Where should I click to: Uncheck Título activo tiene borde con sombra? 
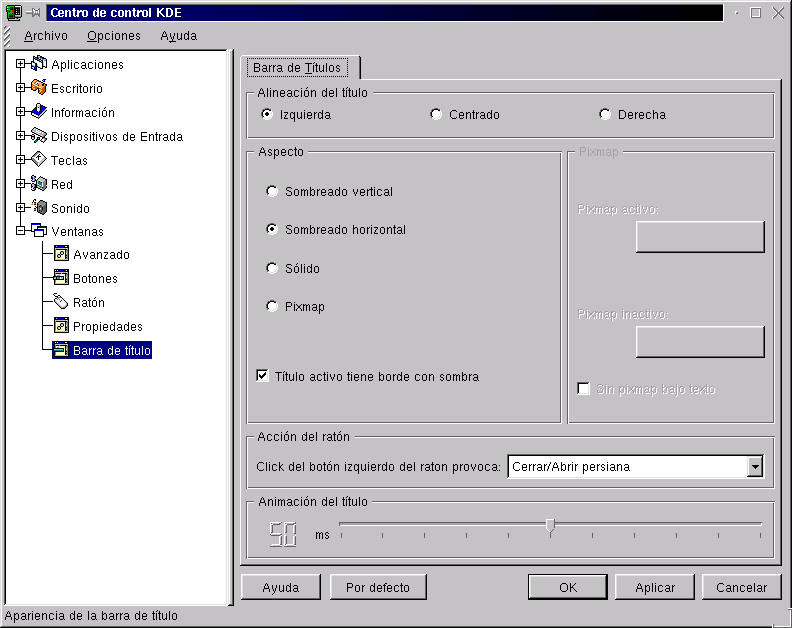pos(263,377)
